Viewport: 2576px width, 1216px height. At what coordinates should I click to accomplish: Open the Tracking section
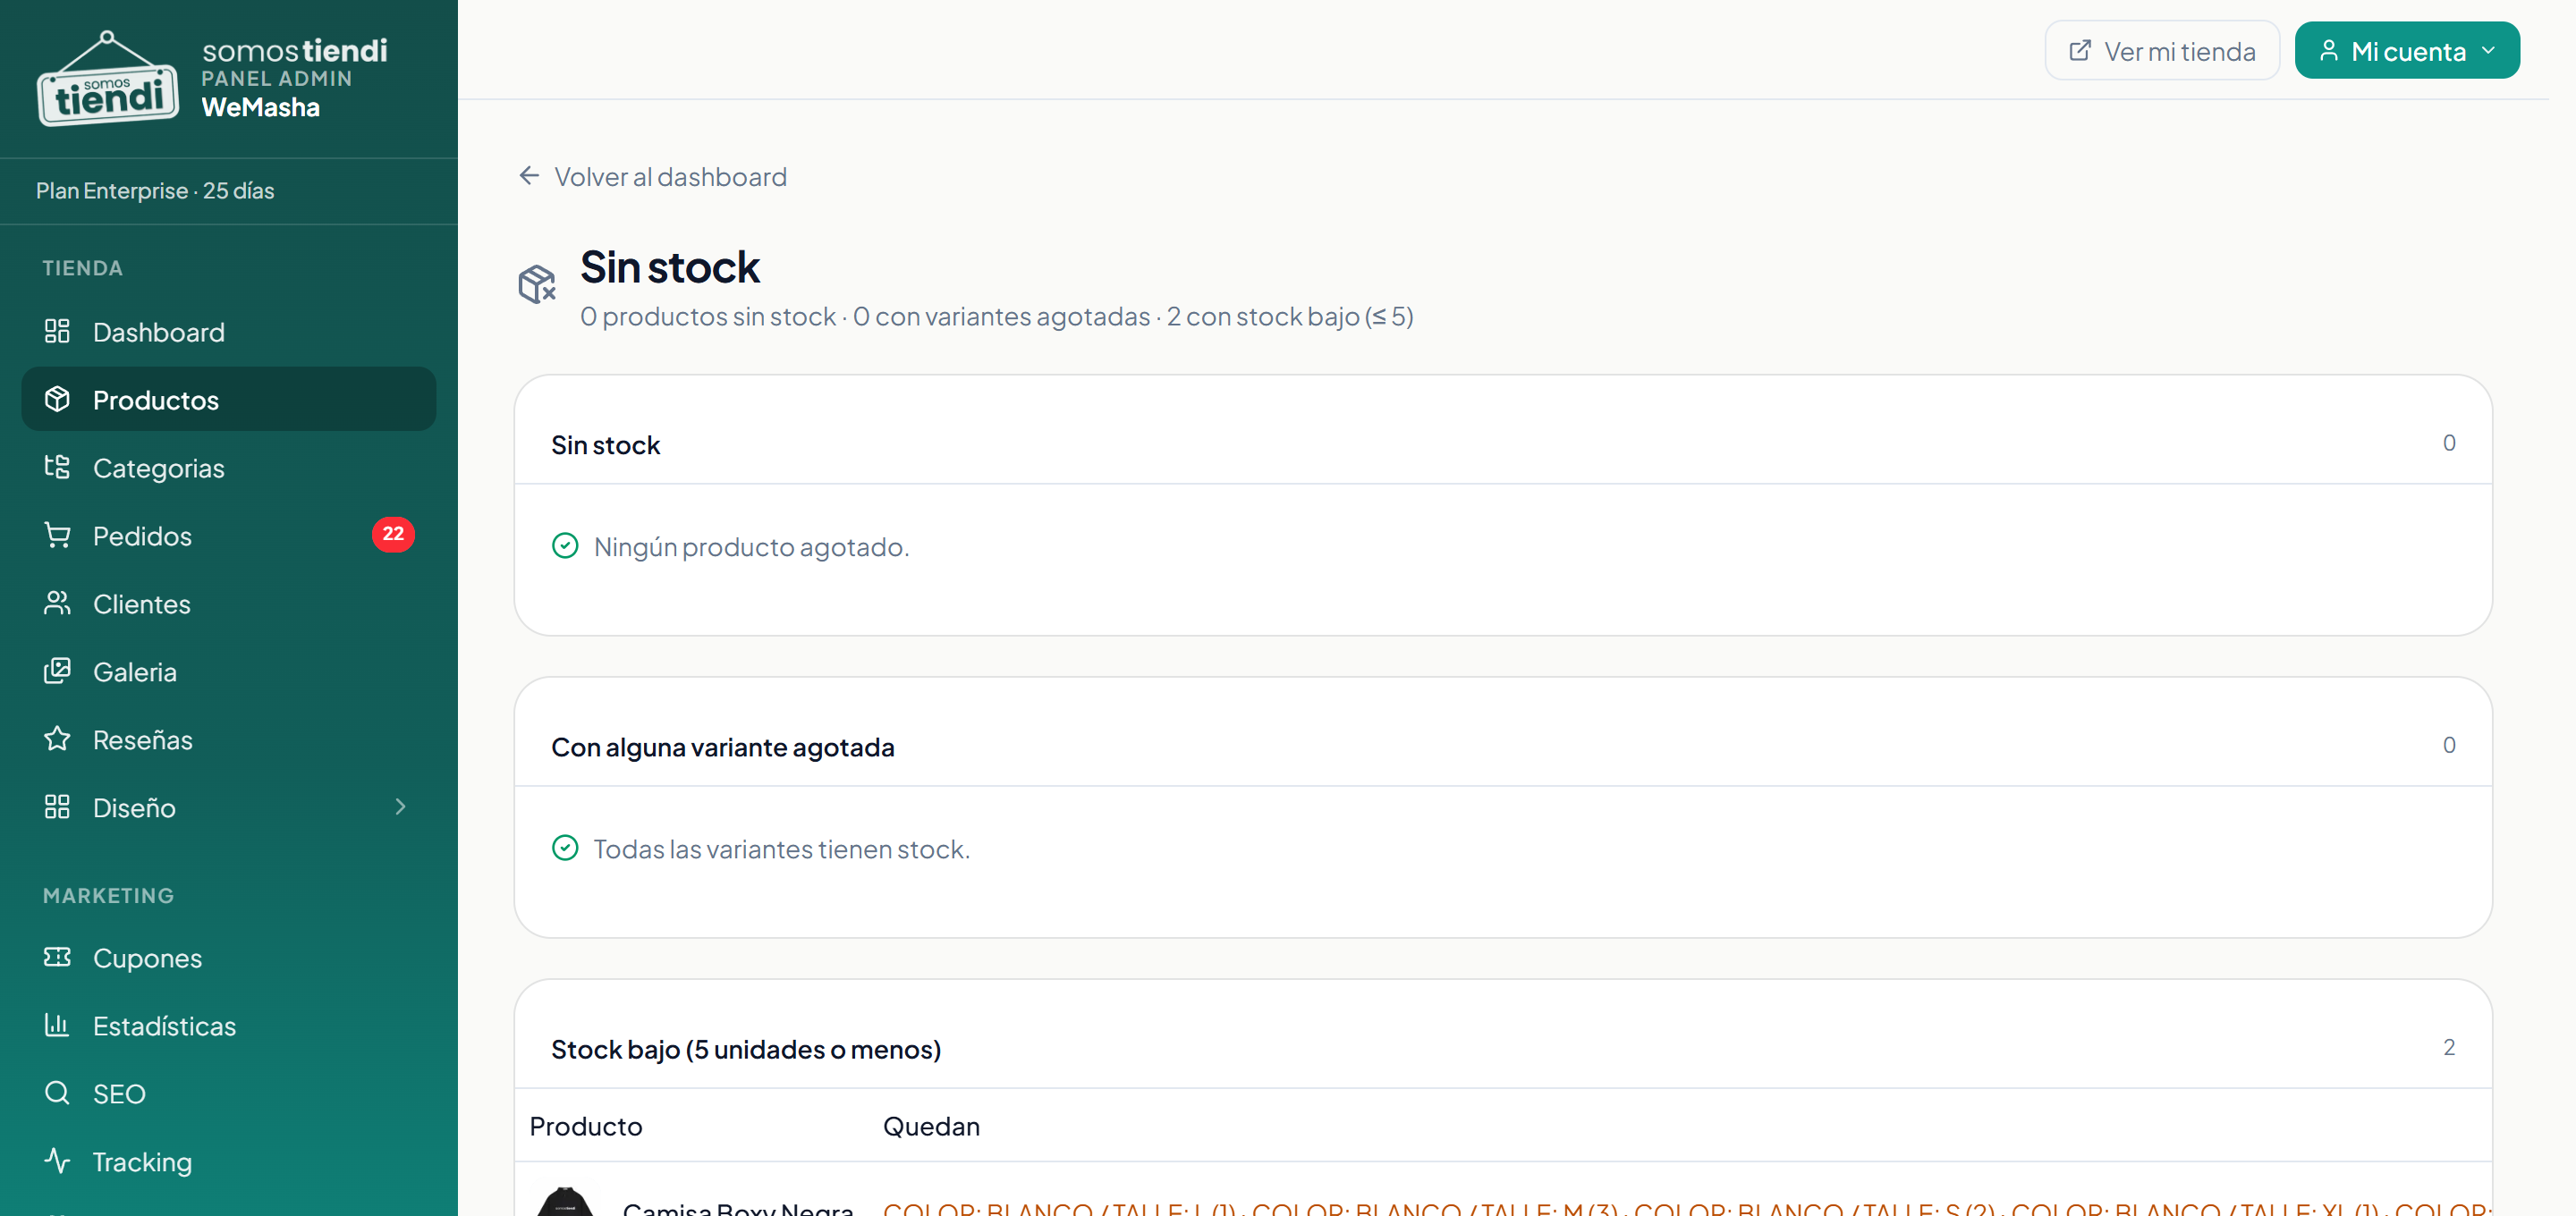[229, 1161]
